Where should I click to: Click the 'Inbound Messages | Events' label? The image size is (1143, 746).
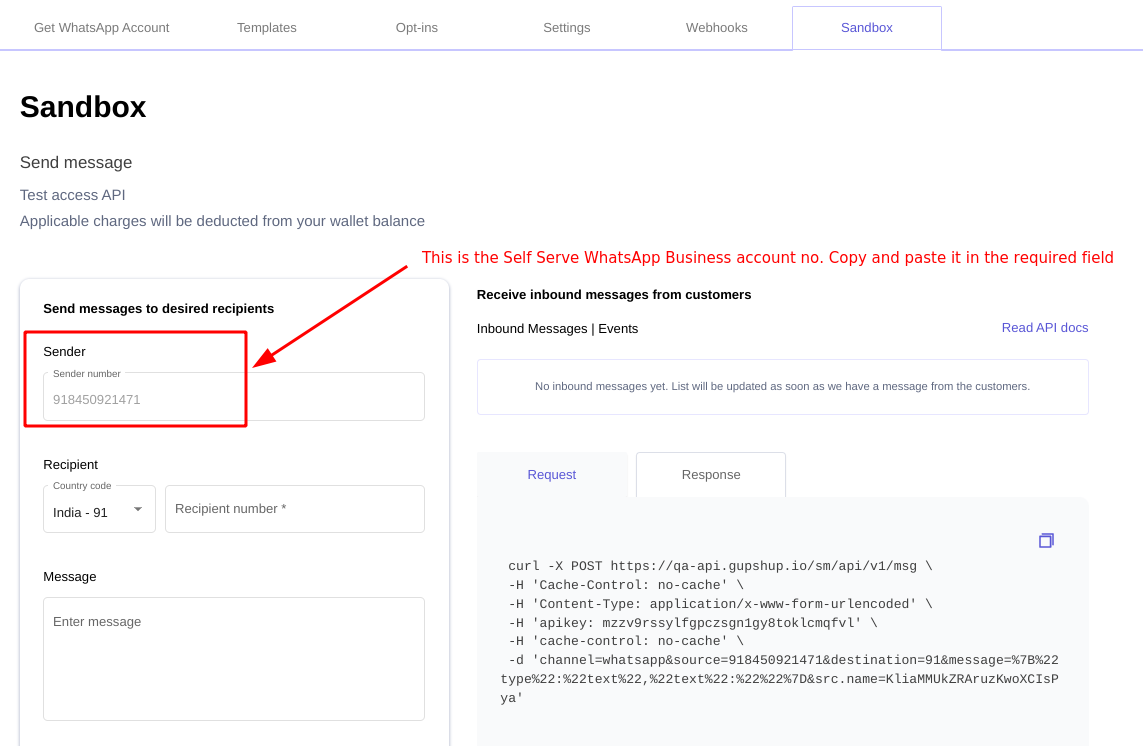tap(558, 329)
